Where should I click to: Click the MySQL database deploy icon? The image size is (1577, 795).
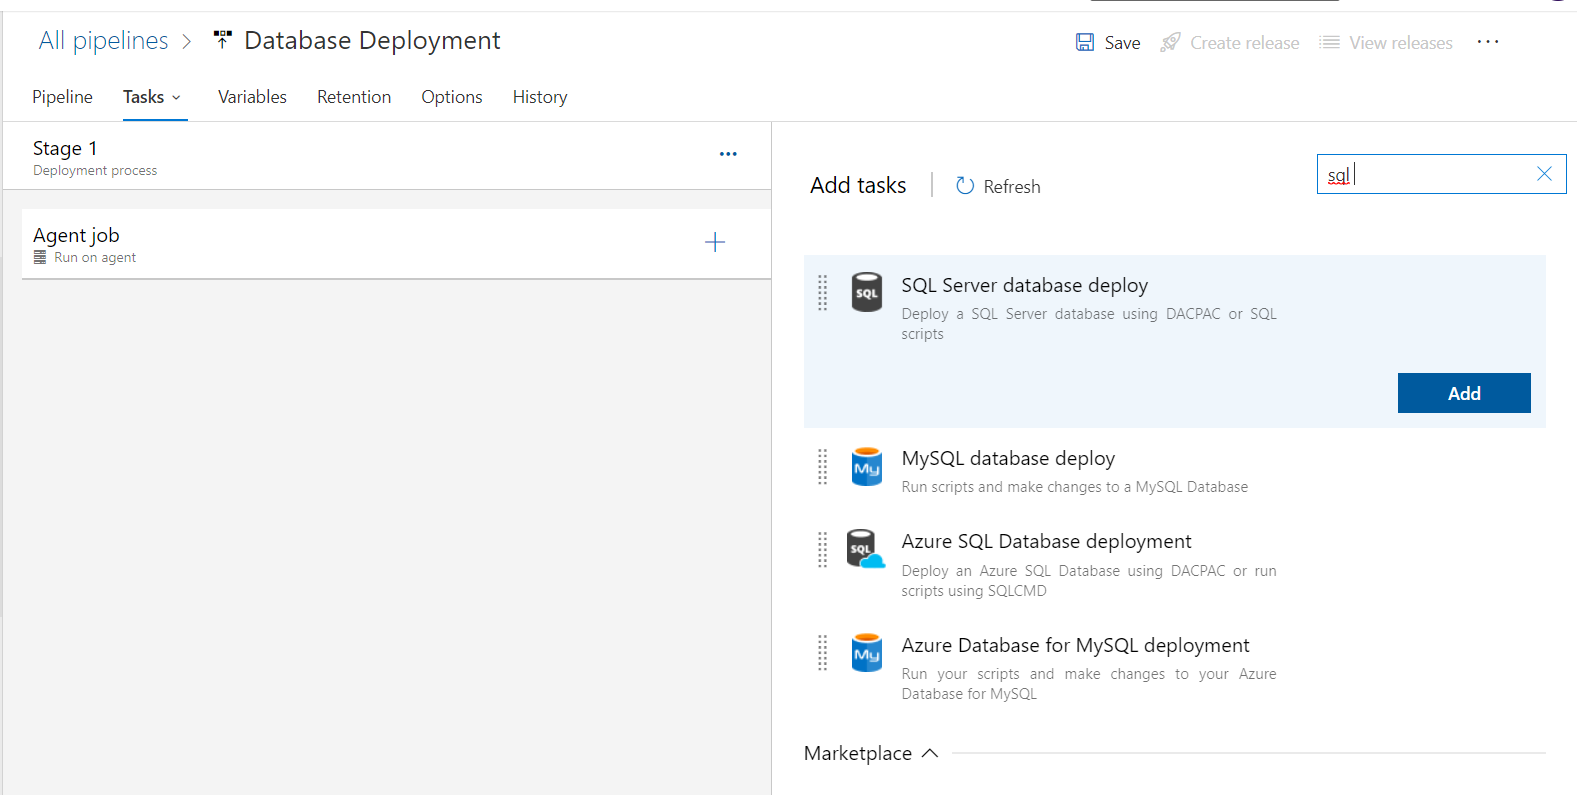click(x=866, y=467)
